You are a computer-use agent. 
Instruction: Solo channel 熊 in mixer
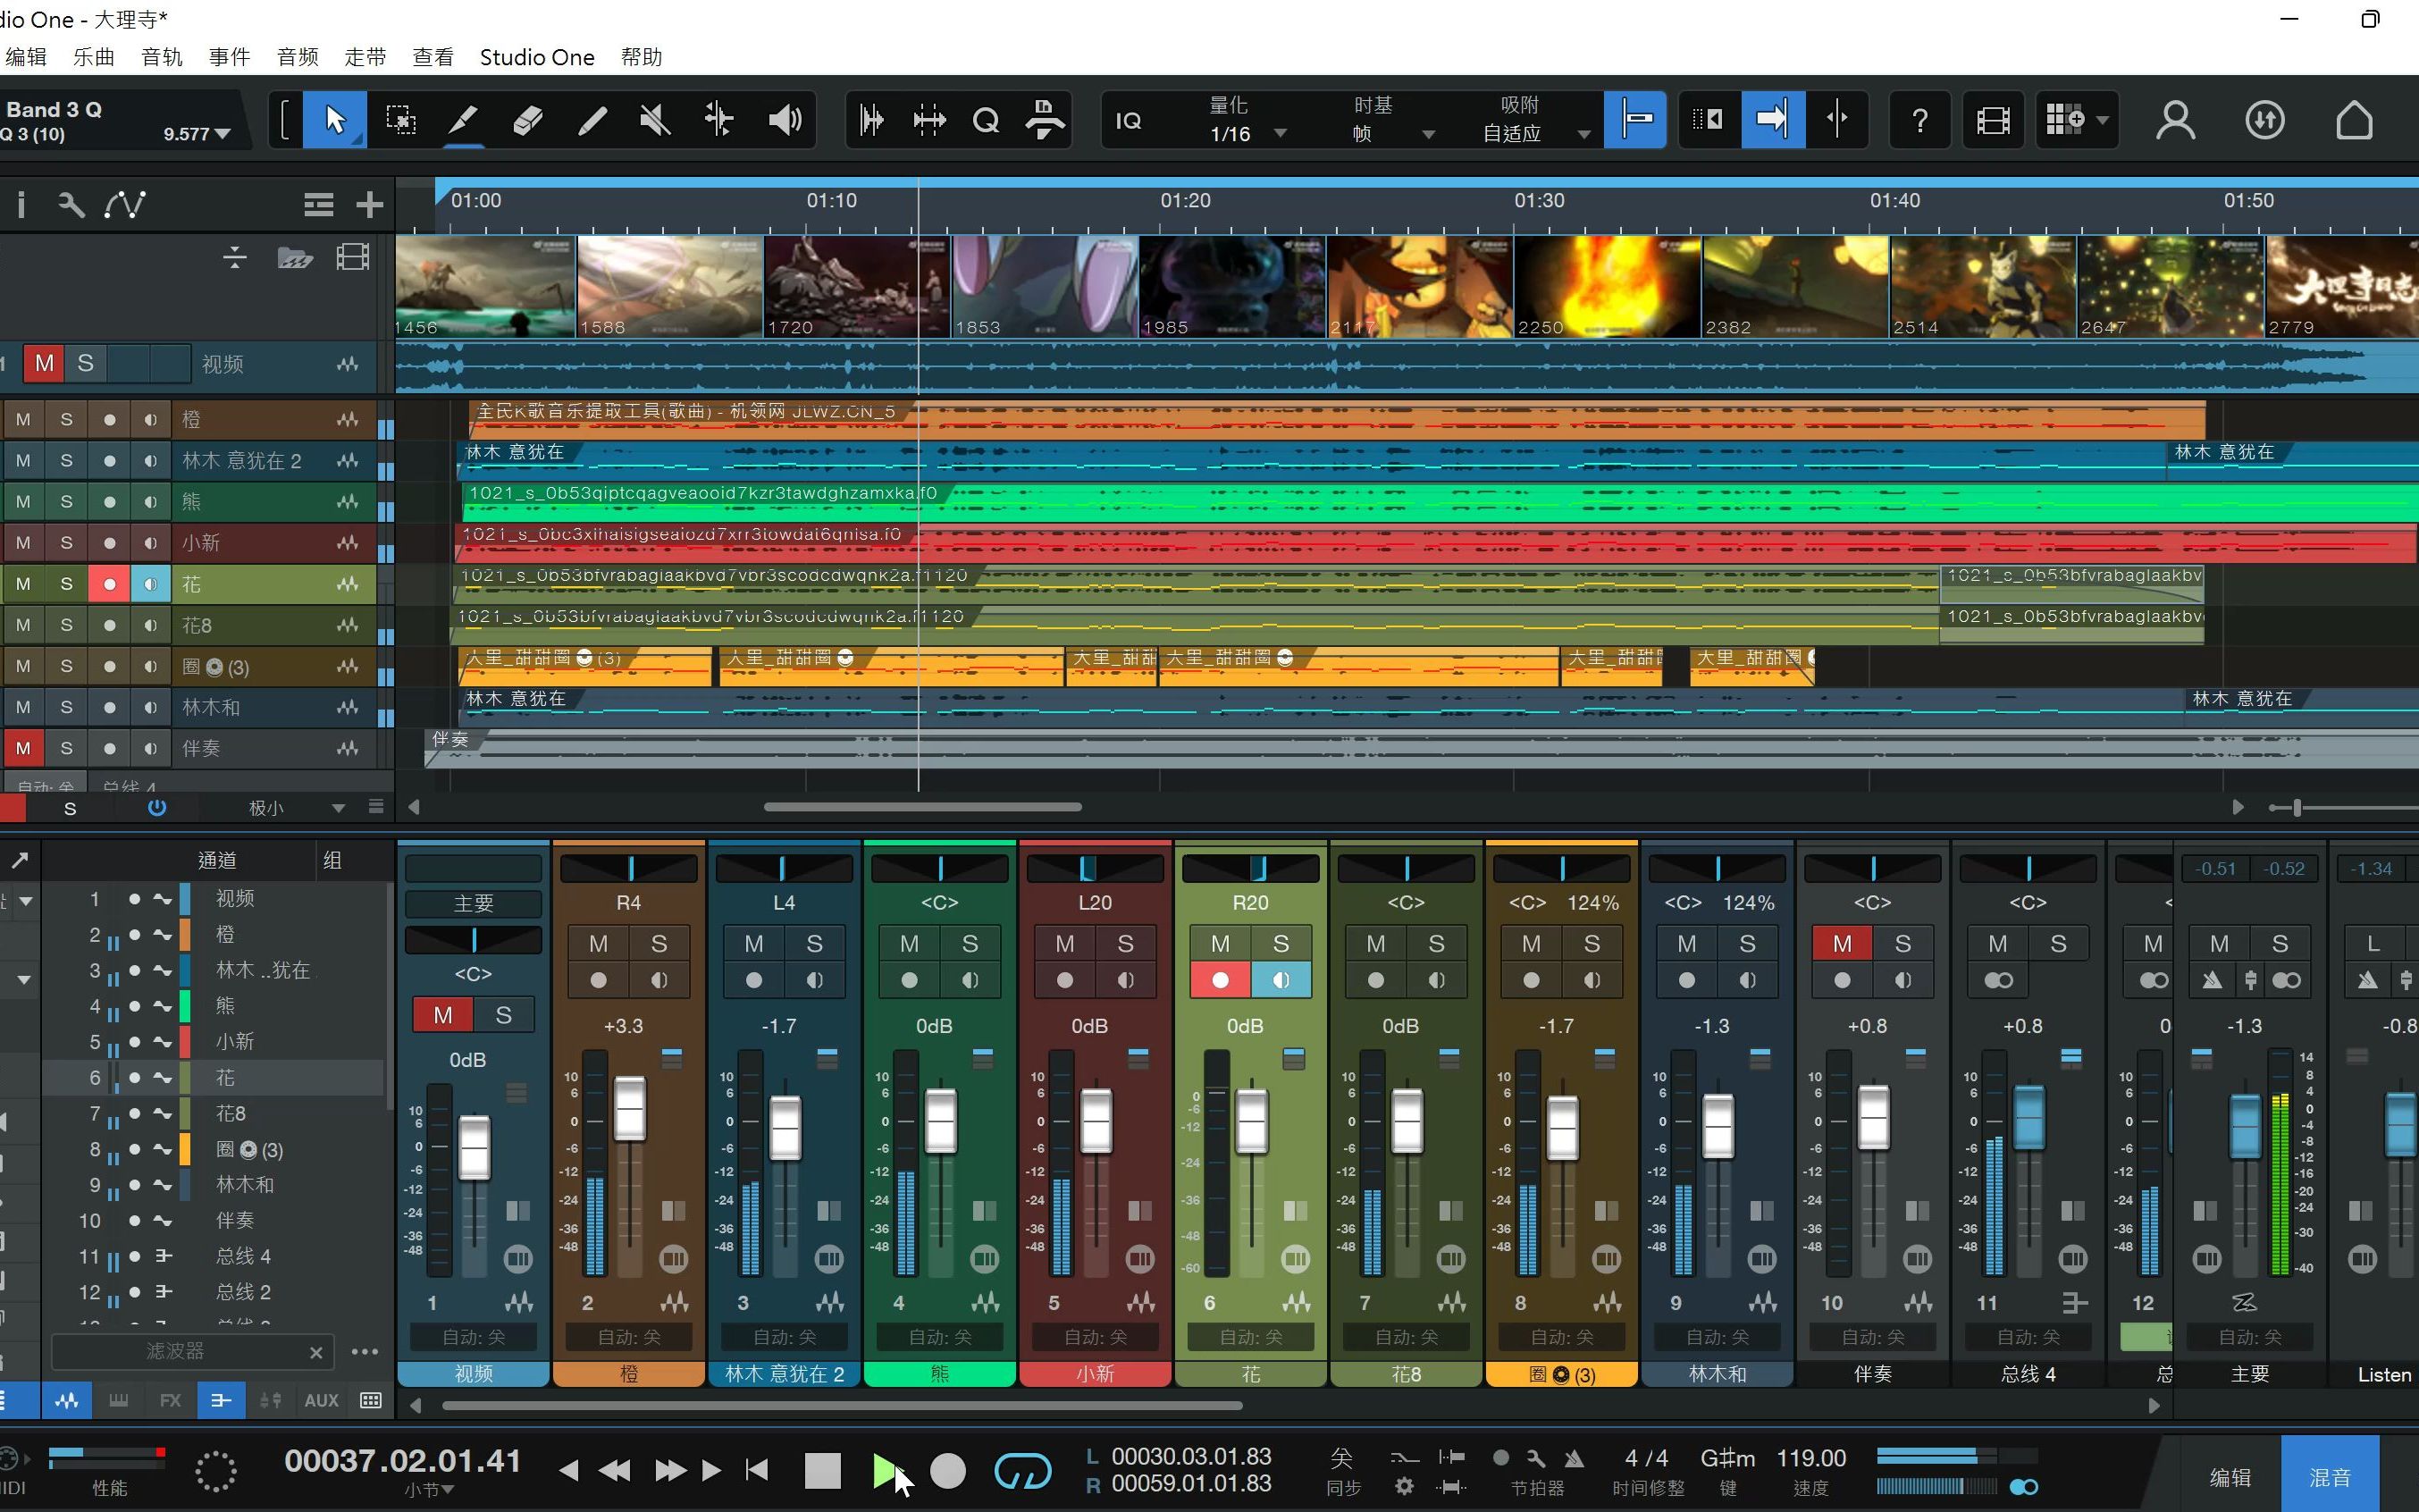pyautogui.click(x=970, y=944)
